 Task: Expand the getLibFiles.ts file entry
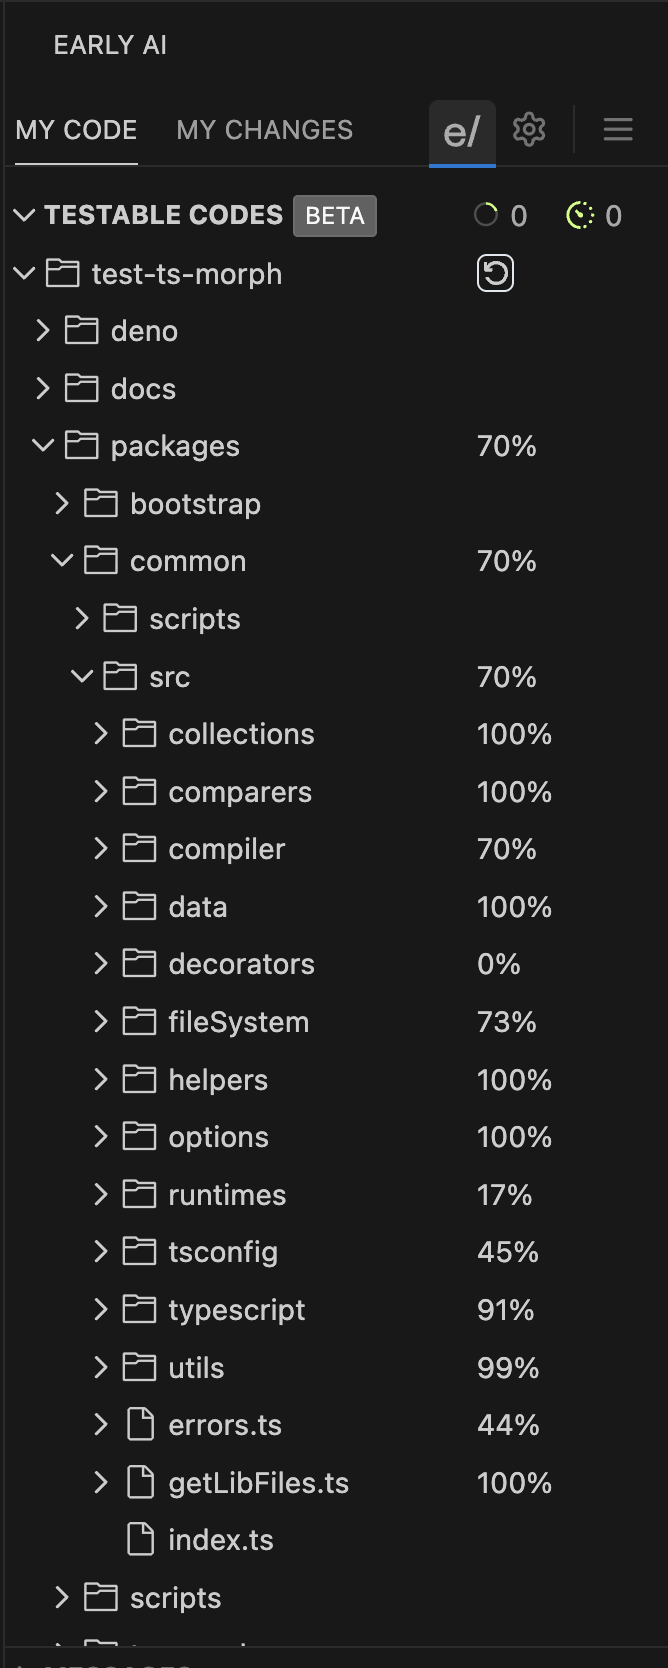tap(101, 1483)
